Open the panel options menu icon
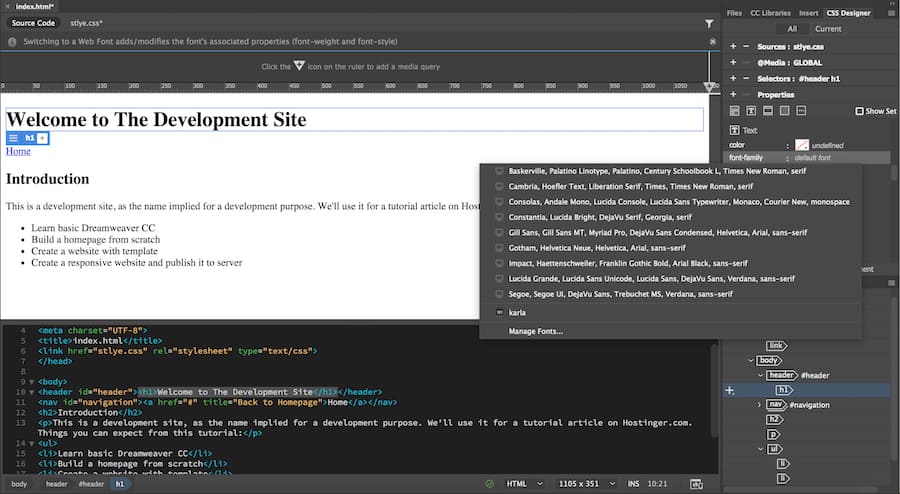Image resolution: width=900 pixels, height=494 pixels. [890, 13]
